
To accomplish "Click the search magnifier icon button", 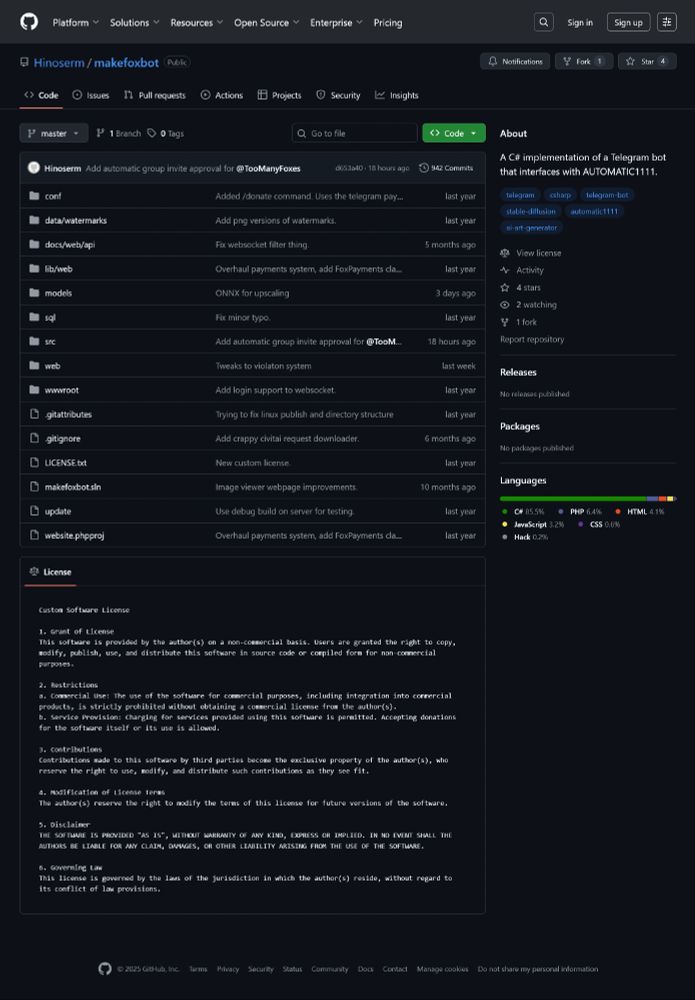I will tap(543, 22).
